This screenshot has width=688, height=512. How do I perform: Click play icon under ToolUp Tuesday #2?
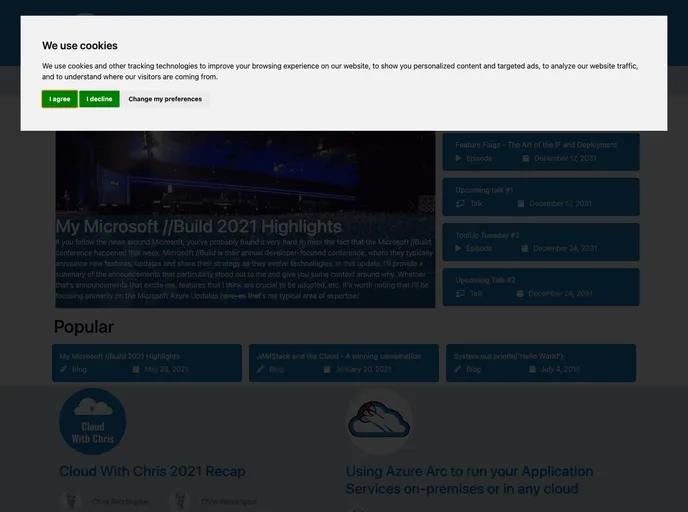coord(459,248)
